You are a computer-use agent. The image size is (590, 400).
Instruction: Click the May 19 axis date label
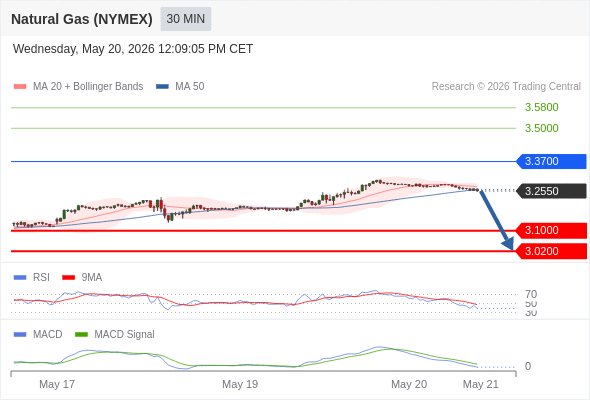pos(240,384)
